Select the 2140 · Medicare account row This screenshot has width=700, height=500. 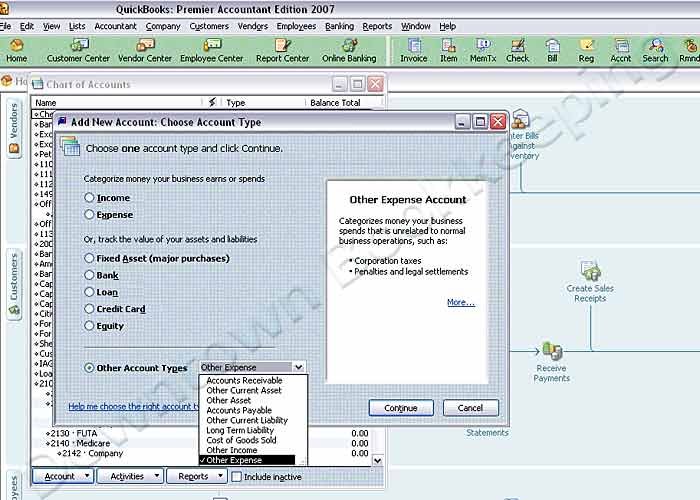coord(202,443)
